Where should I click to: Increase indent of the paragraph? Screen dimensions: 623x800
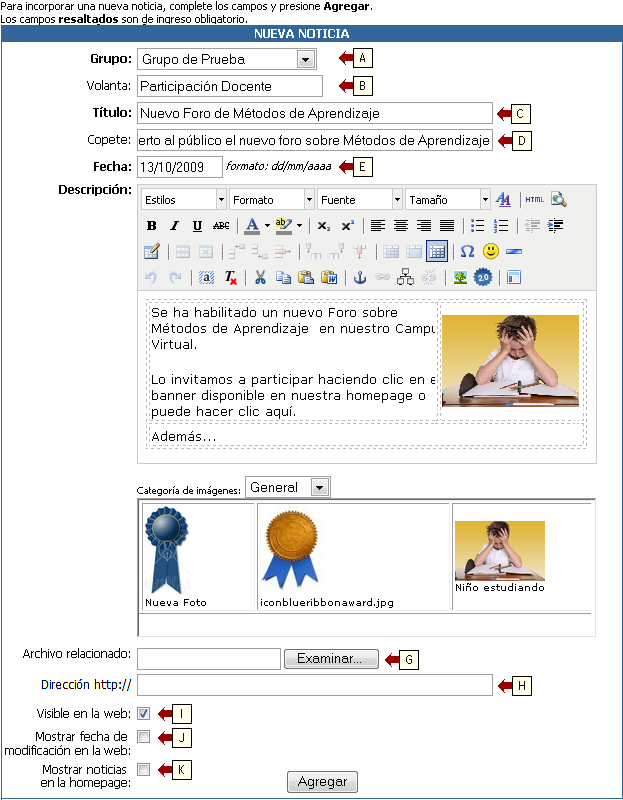[555, 226]
